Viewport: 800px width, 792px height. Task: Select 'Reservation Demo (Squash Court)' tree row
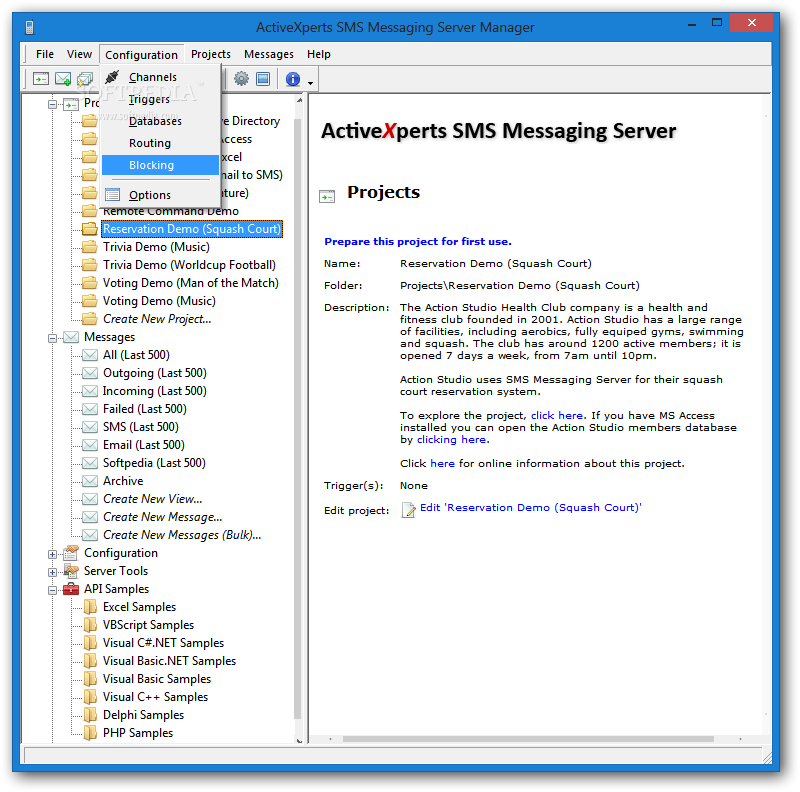coord(192,229)
